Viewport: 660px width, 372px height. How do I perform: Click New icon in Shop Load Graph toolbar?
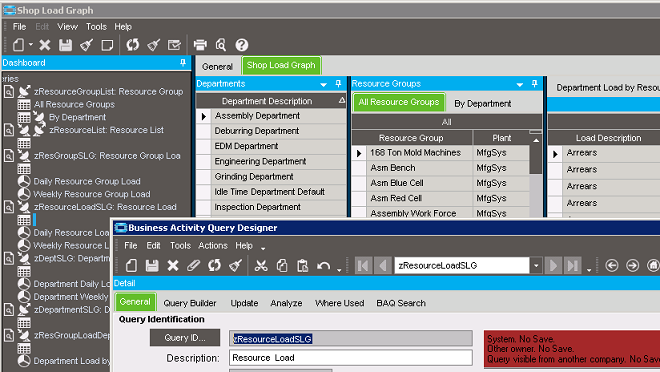point(19,45)
